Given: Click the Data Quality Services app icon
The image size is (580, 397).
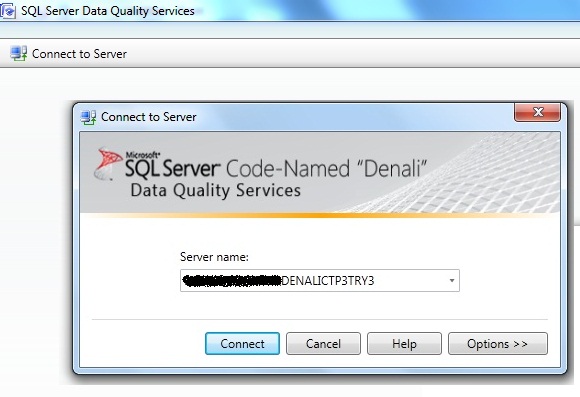Looking at the screenshot, I should click(x=8, y=11).
